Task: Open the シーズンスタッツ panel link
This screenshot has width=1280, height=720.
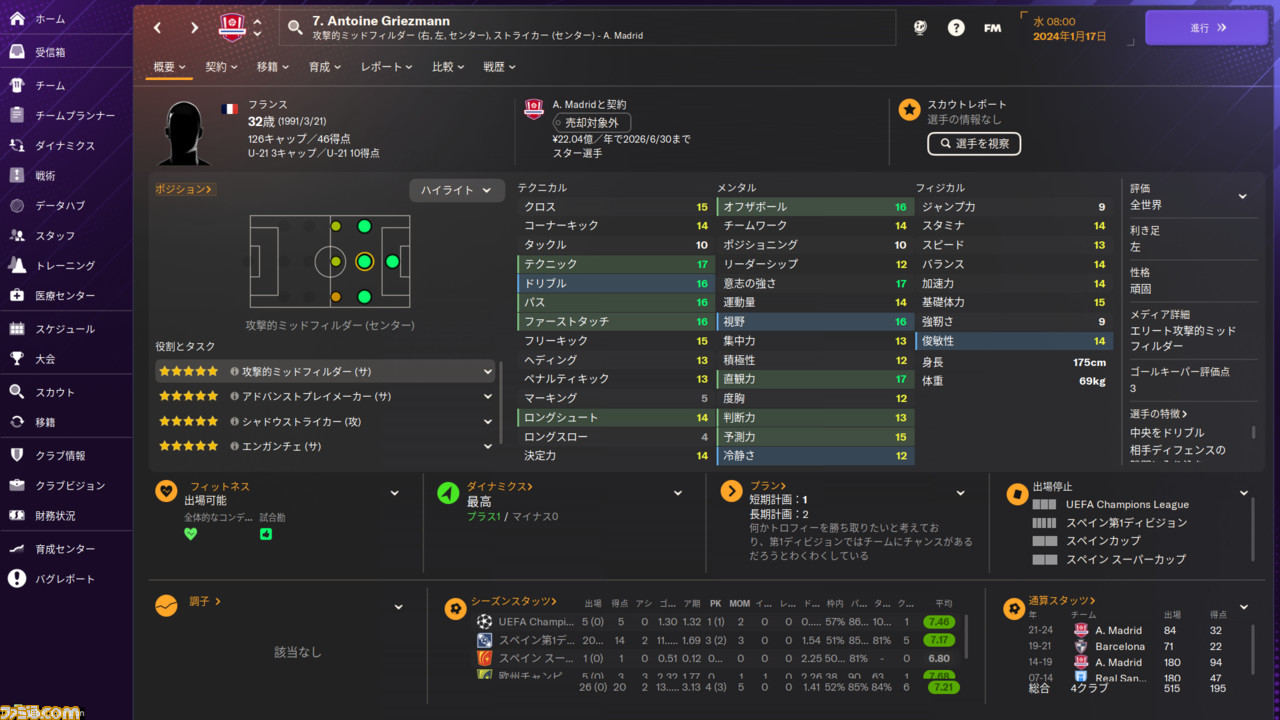Action: (x=514, y=601)
